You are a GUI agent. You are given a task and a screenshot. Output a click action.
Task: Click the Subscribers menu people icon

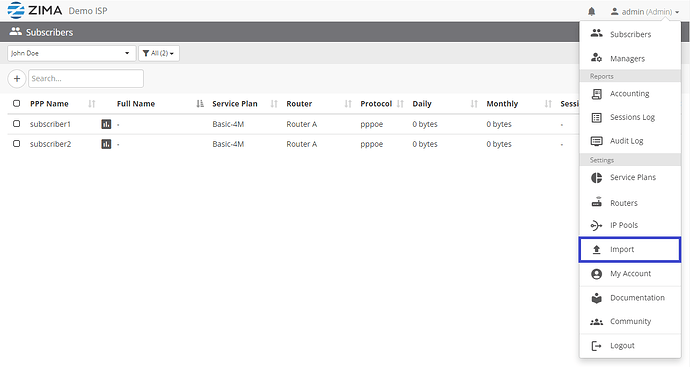(596, 34)
